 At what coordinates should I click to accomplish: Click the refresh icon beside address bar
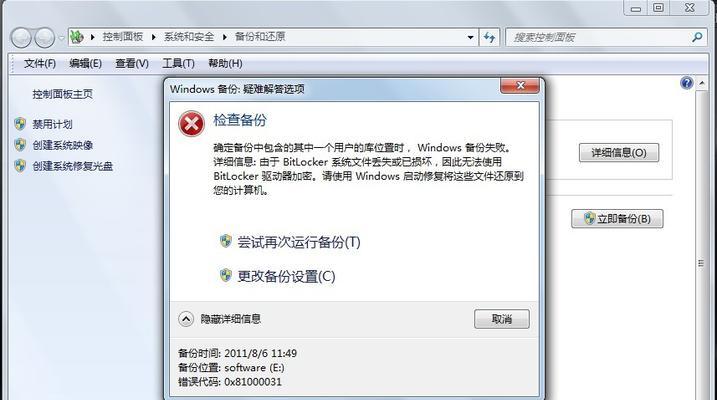pyautogui.click(x=489, y=37)
